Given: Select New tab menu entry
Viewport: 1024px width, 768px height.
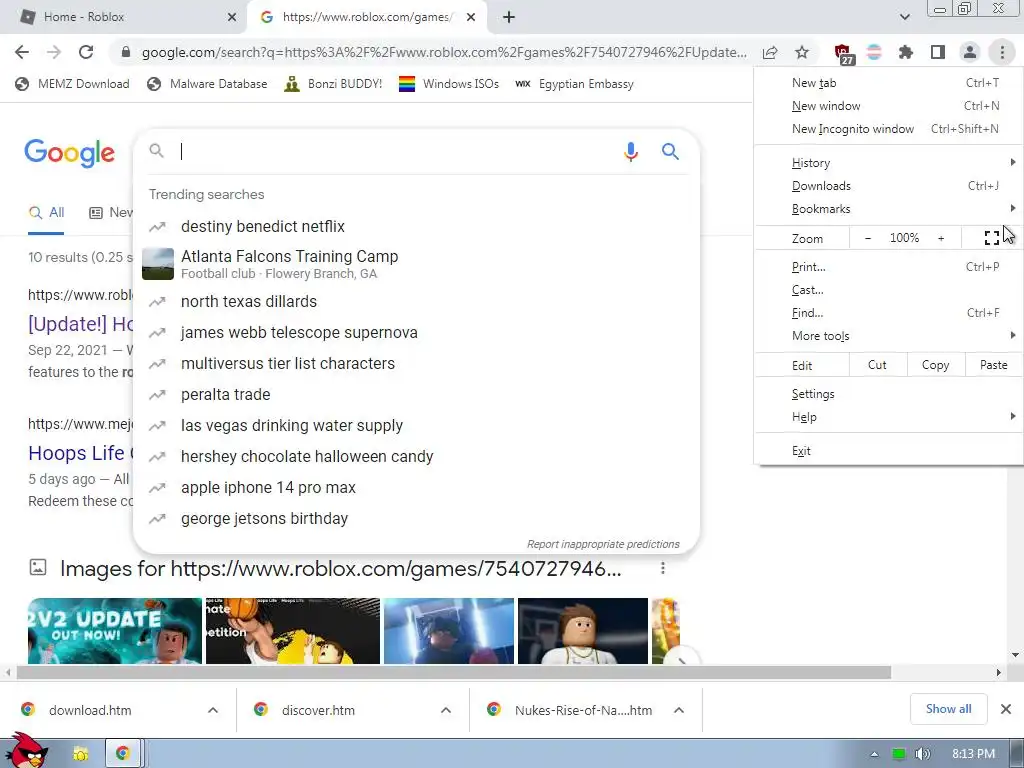Looking at the screenshot, I should tap(888, 83).
